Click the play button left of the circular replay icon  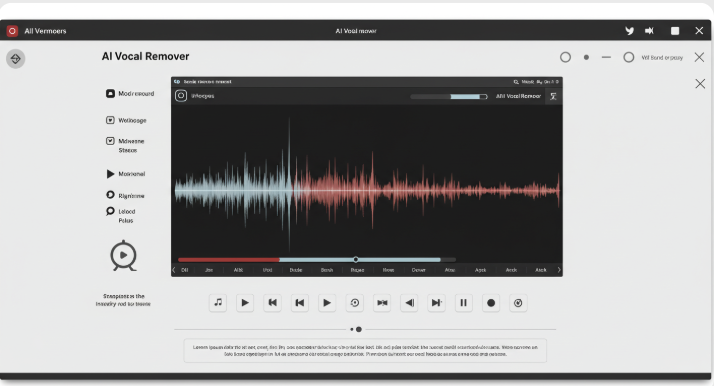pyautogui.click(x=327, y=303)
